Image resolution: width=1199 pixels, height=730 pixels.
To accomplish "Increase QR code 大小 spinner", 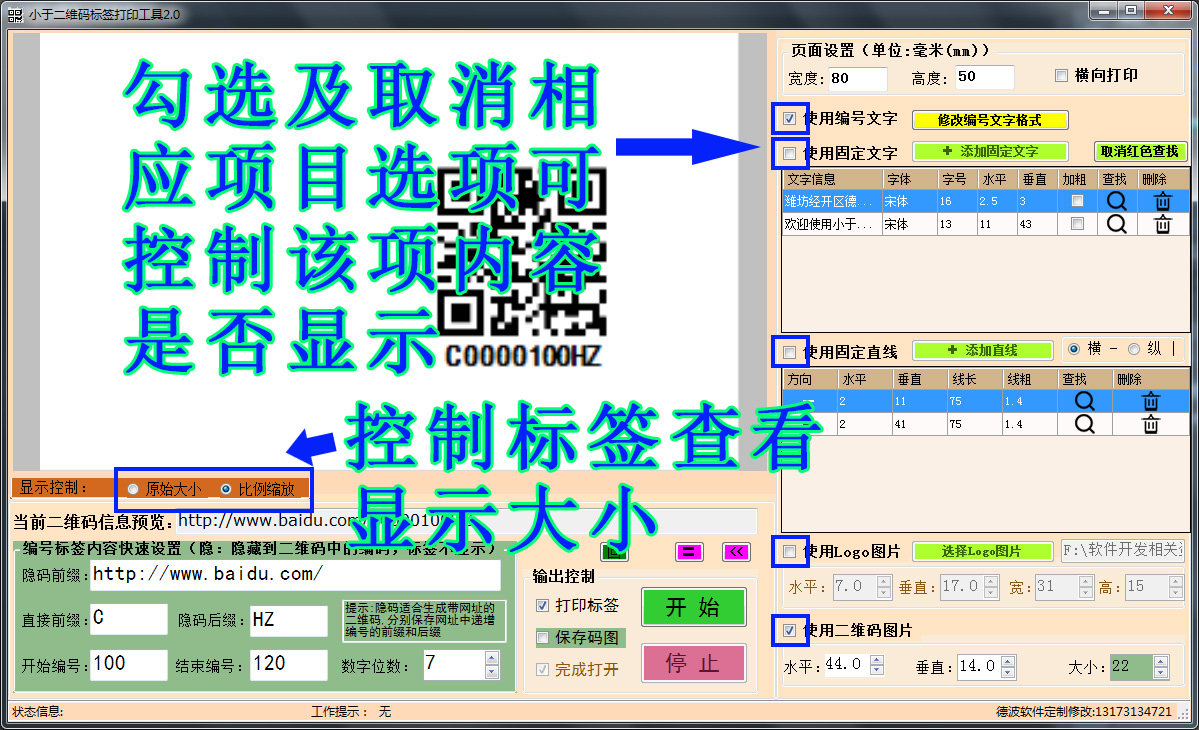I will click(x=1161, y=662).
